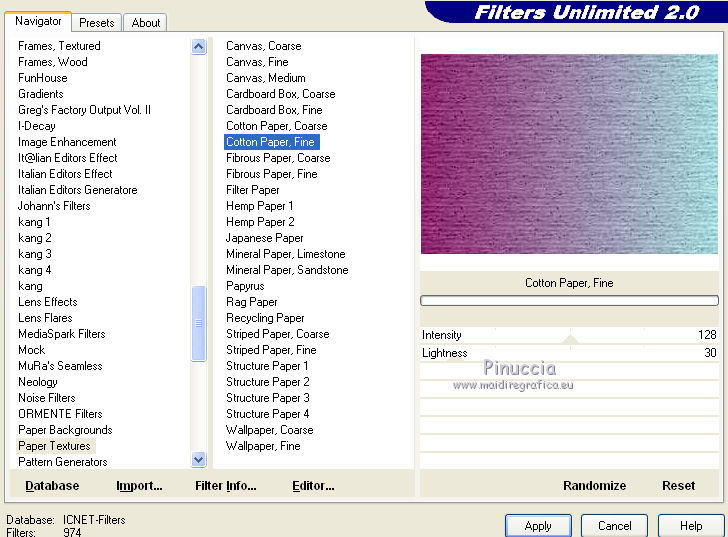
Task: Open the About tab
Action: (146, 23)
